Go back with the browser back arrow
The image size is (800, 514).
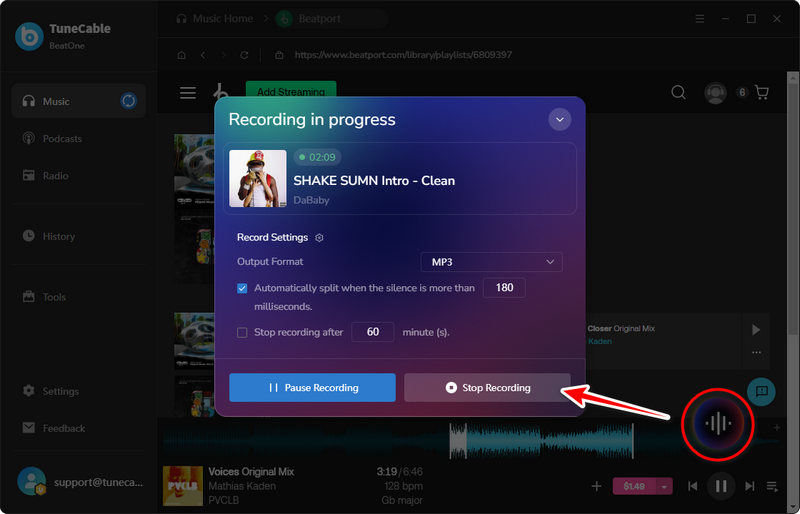203,55
